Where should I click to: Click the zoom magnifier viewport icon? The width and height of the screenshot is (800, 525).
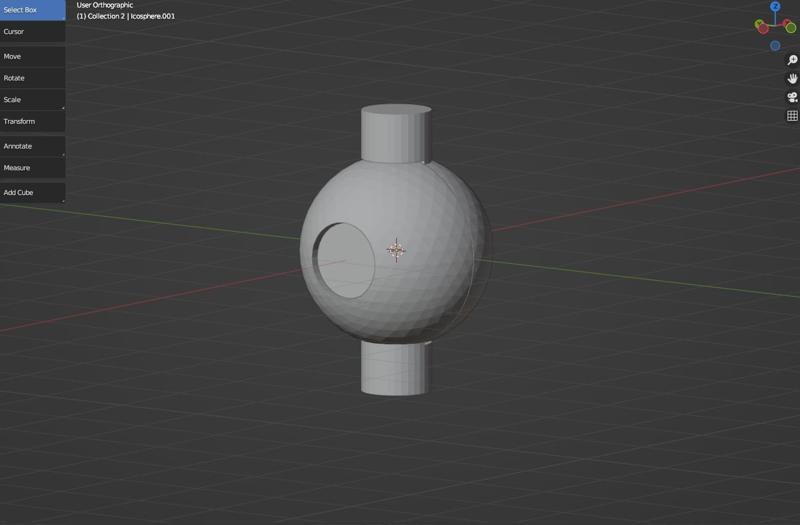click(792, 60)
